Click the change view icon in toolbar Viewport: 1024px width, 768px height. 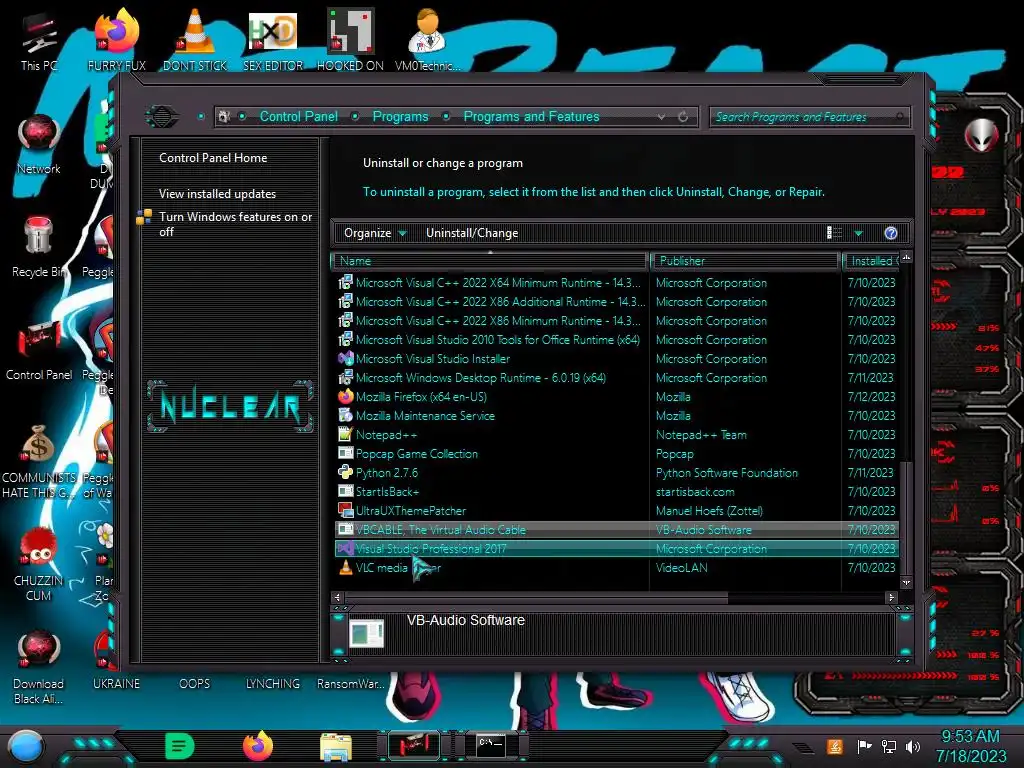click(x=834, y=233)
